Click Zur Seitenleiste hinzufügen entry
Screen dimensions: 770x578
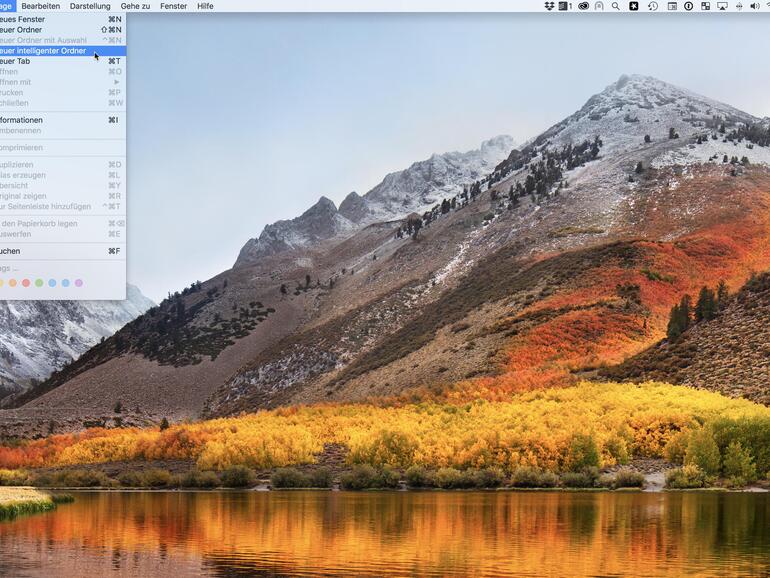pyautogui.click(x=63, y=206)
